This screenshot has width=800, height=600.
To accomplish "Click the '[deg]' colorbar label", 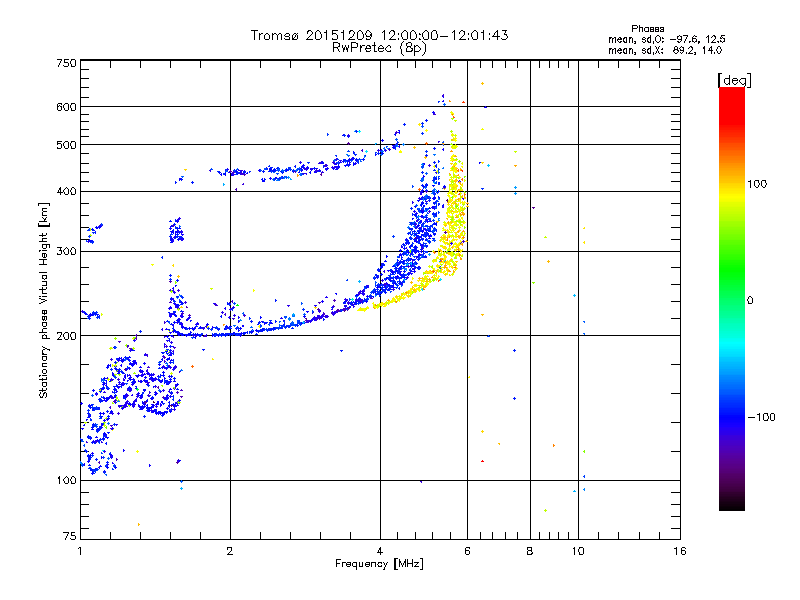I will [x=734, y=80].
